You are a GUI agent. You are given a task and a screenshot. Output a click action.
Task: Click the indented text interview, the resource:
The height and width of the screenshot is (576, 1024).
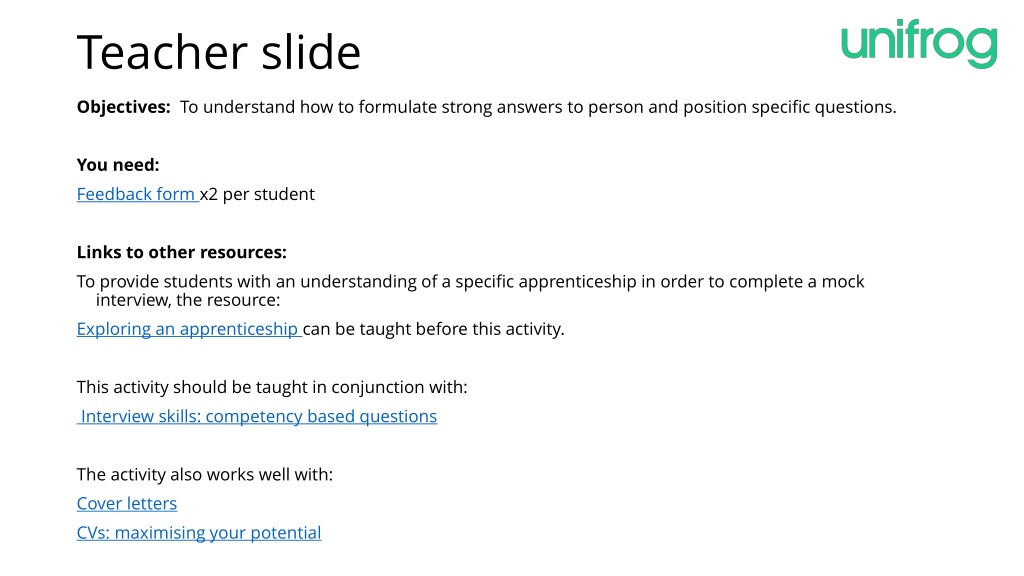[x=188, y=300]
